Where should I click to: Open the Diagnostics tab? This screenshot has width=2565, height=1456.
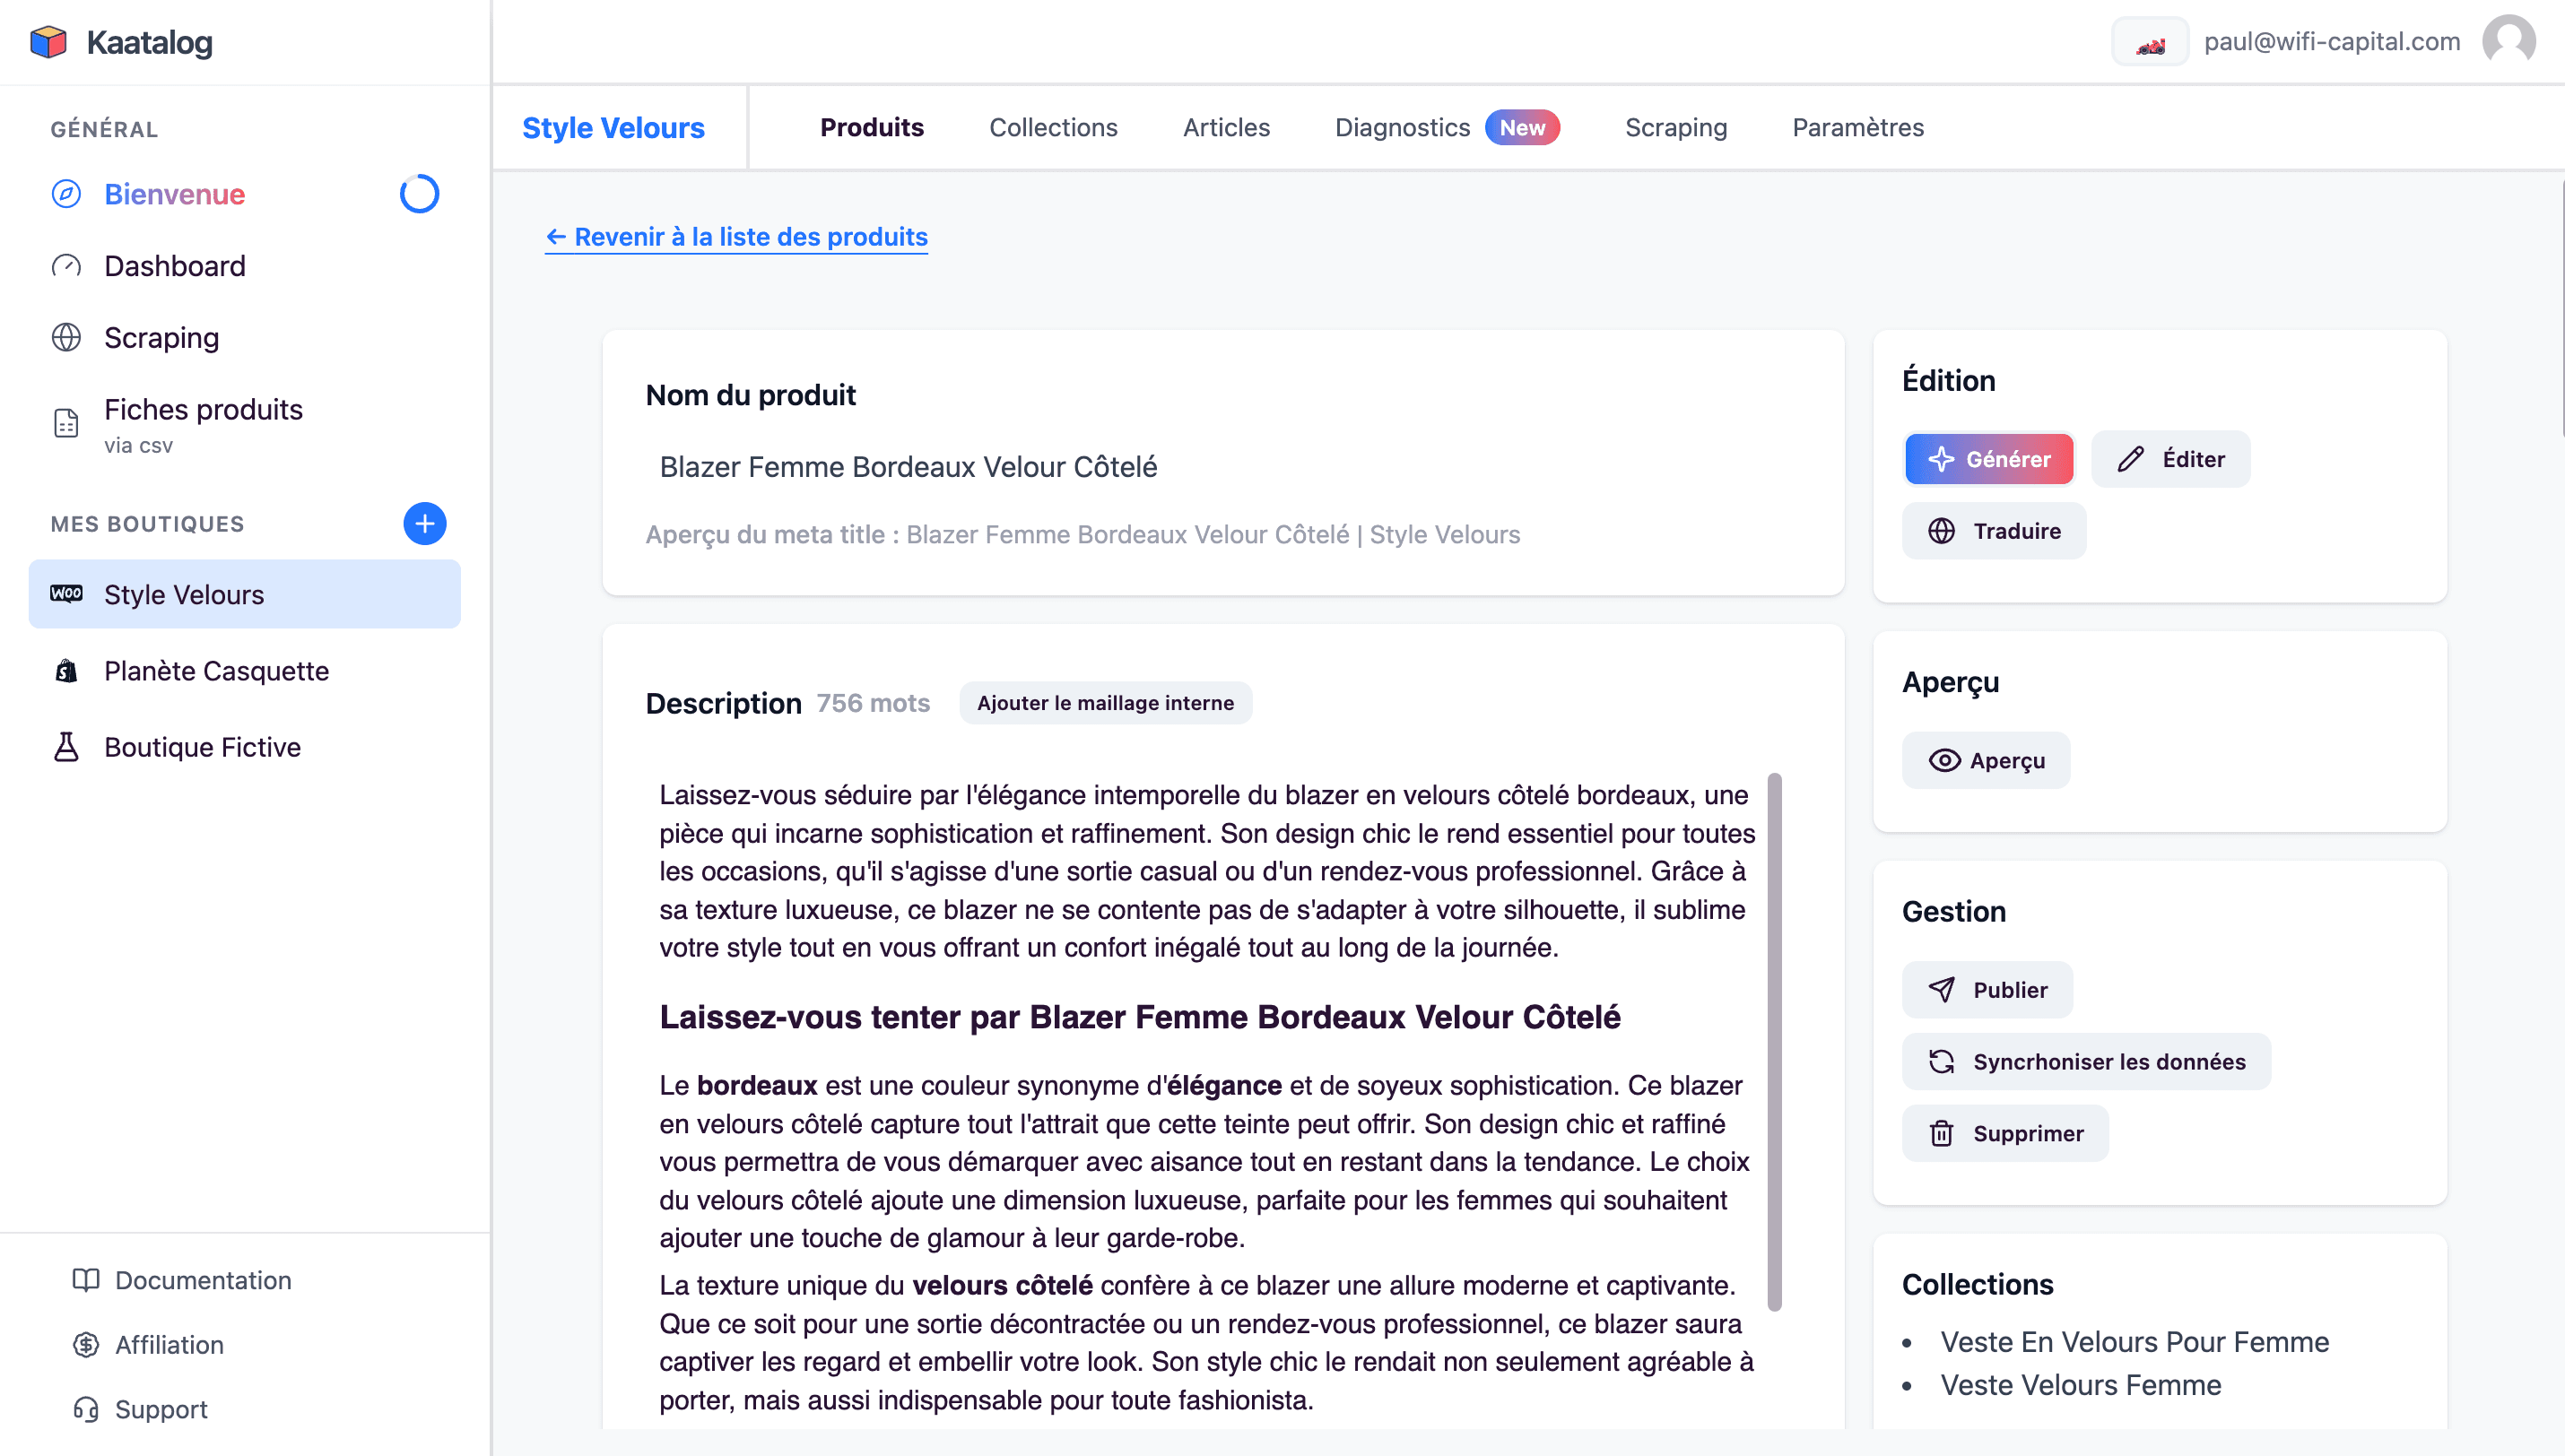[1402, 127]
